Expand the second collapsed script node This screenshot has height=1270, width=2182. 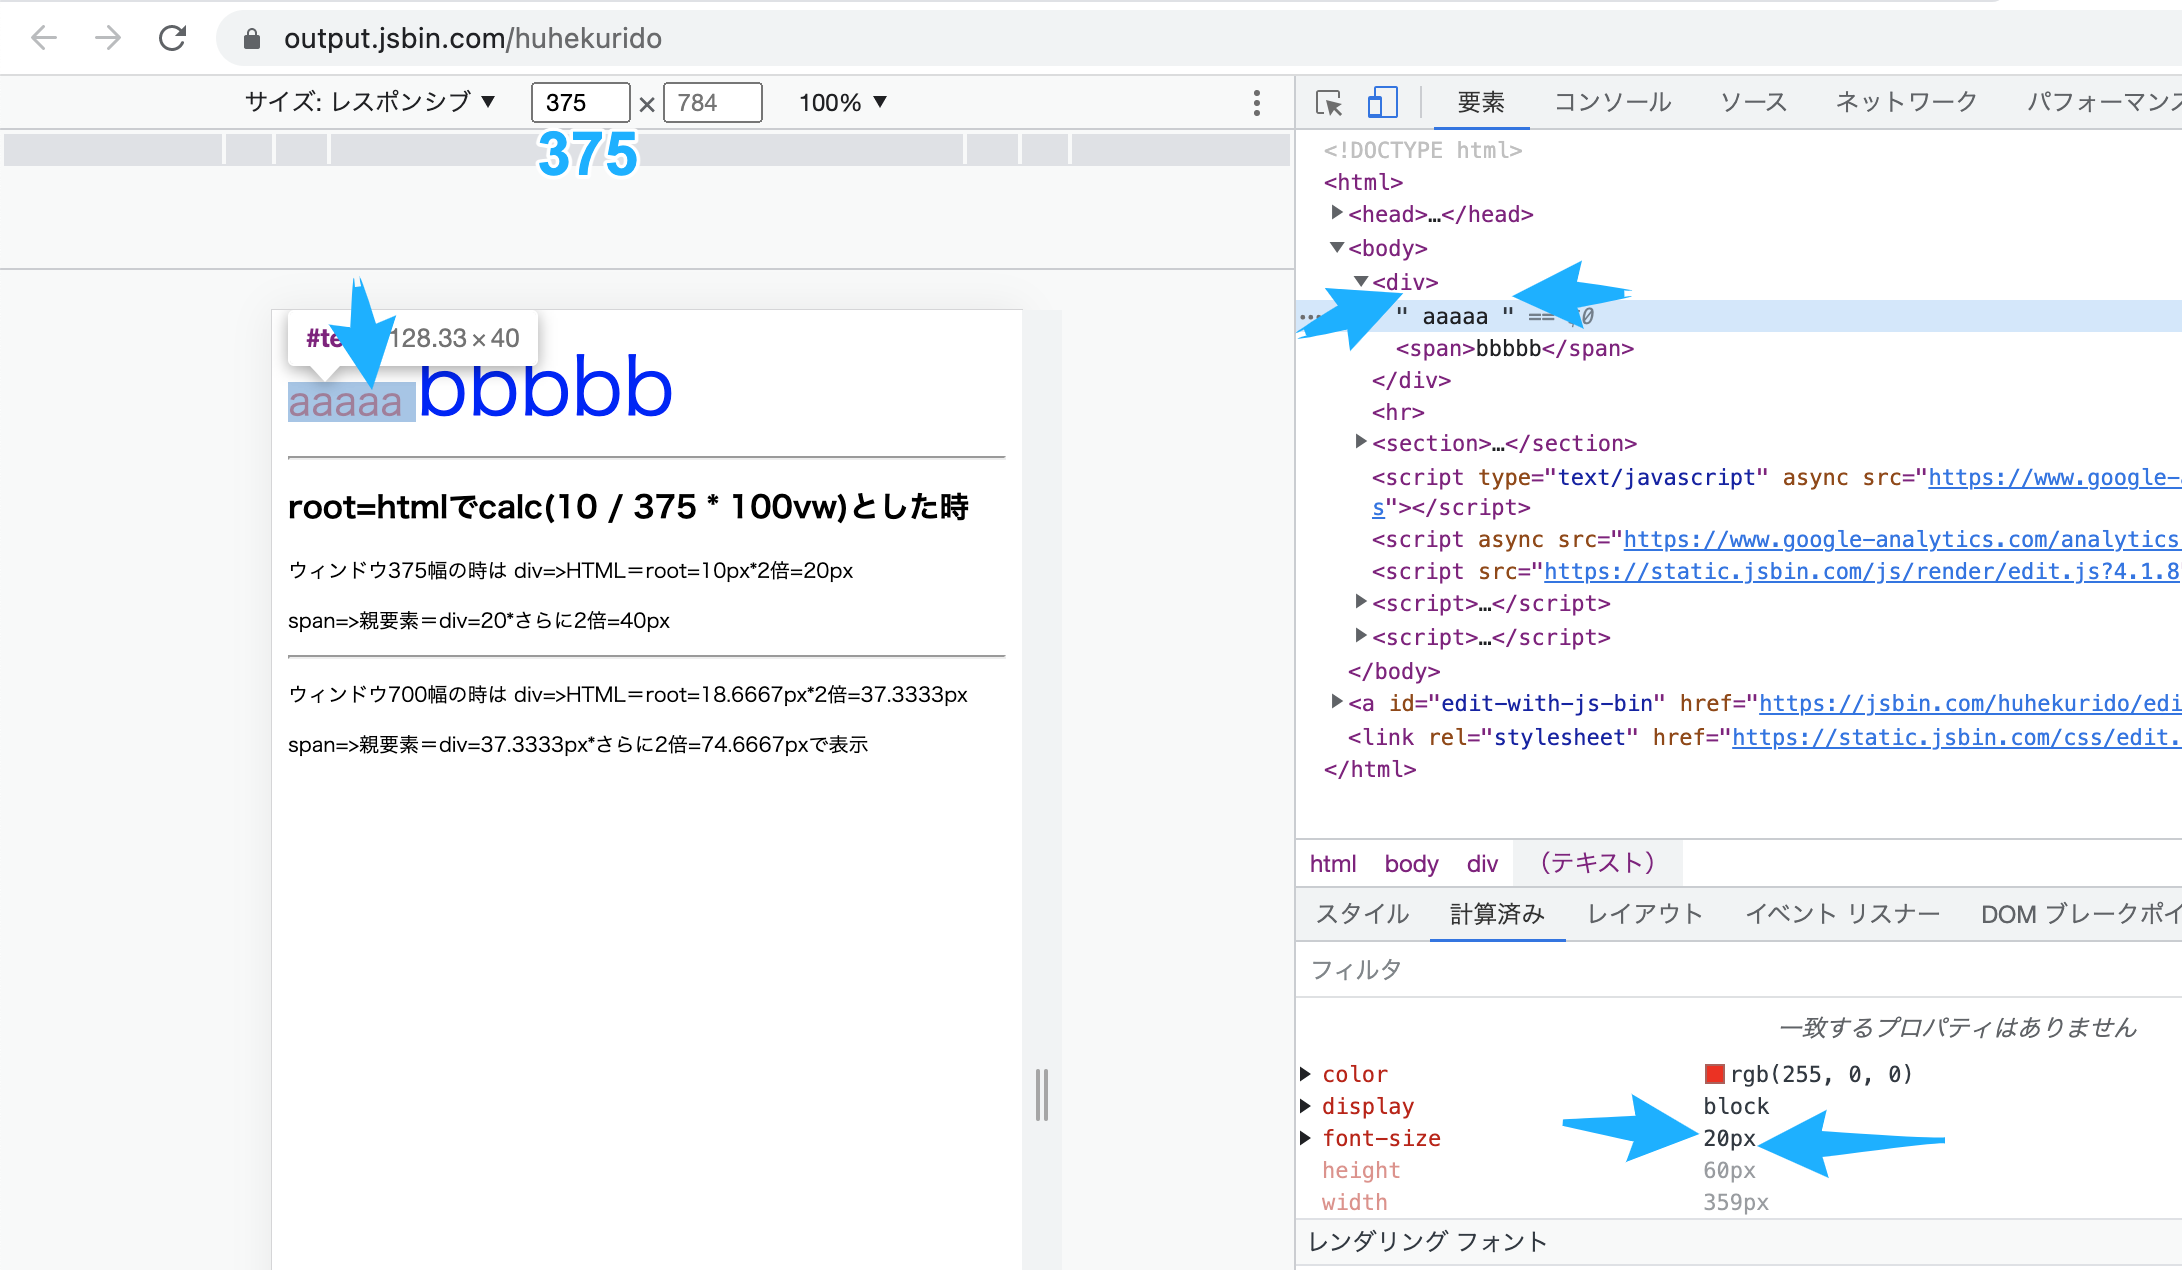1360,635
